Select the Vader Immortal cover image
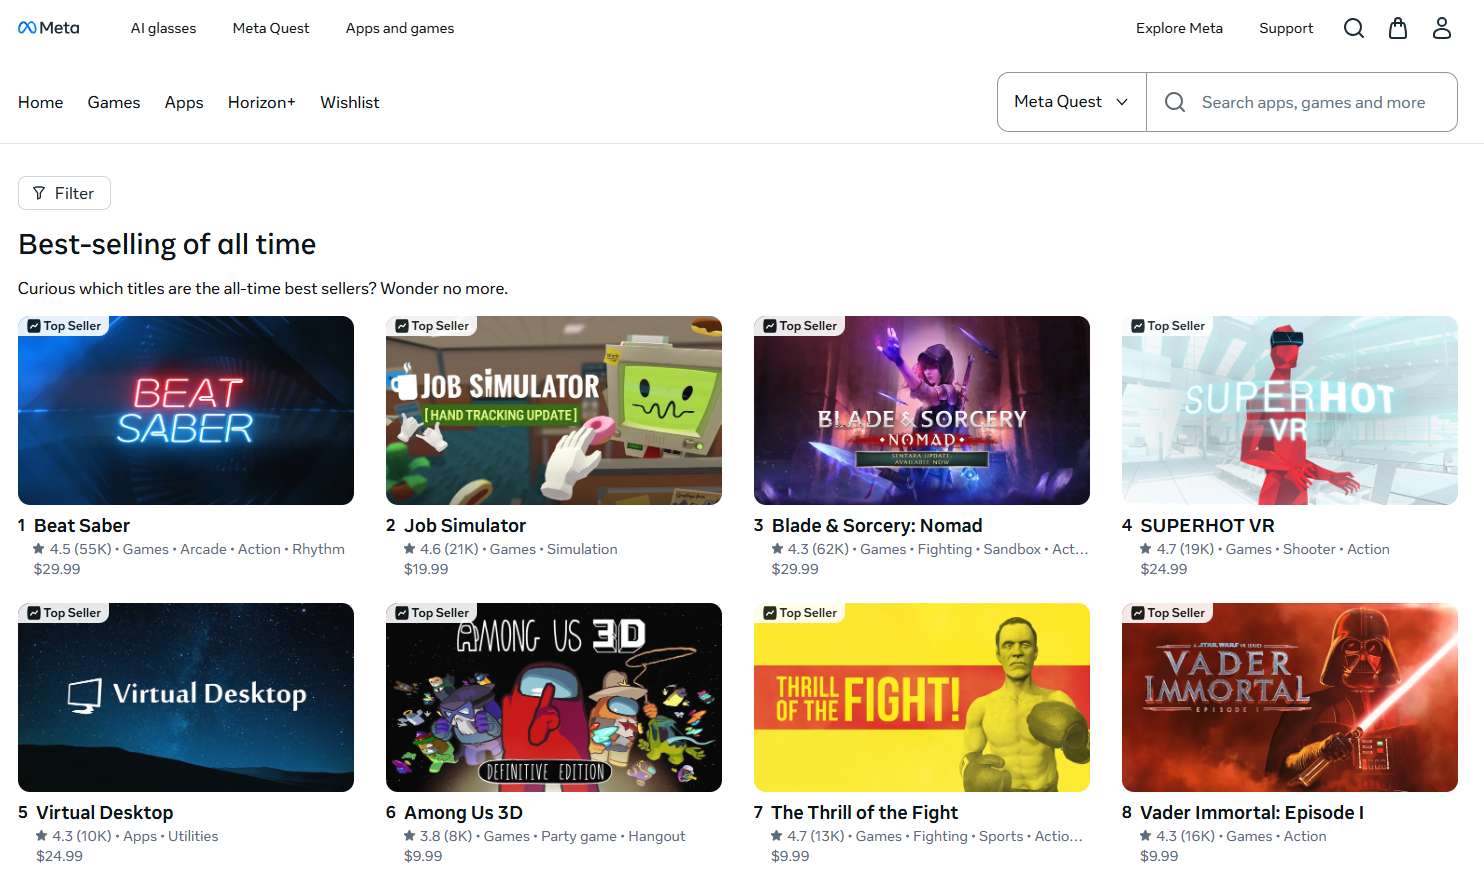The width and height of the screenshot is (1484, 878). click(1290, 697)
